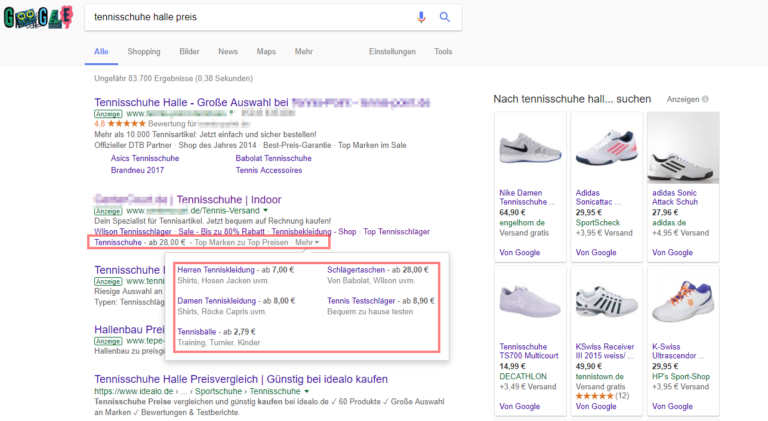
Task: Focus the search box with tennisschuhe query
Action: click(x=250, y=17)
